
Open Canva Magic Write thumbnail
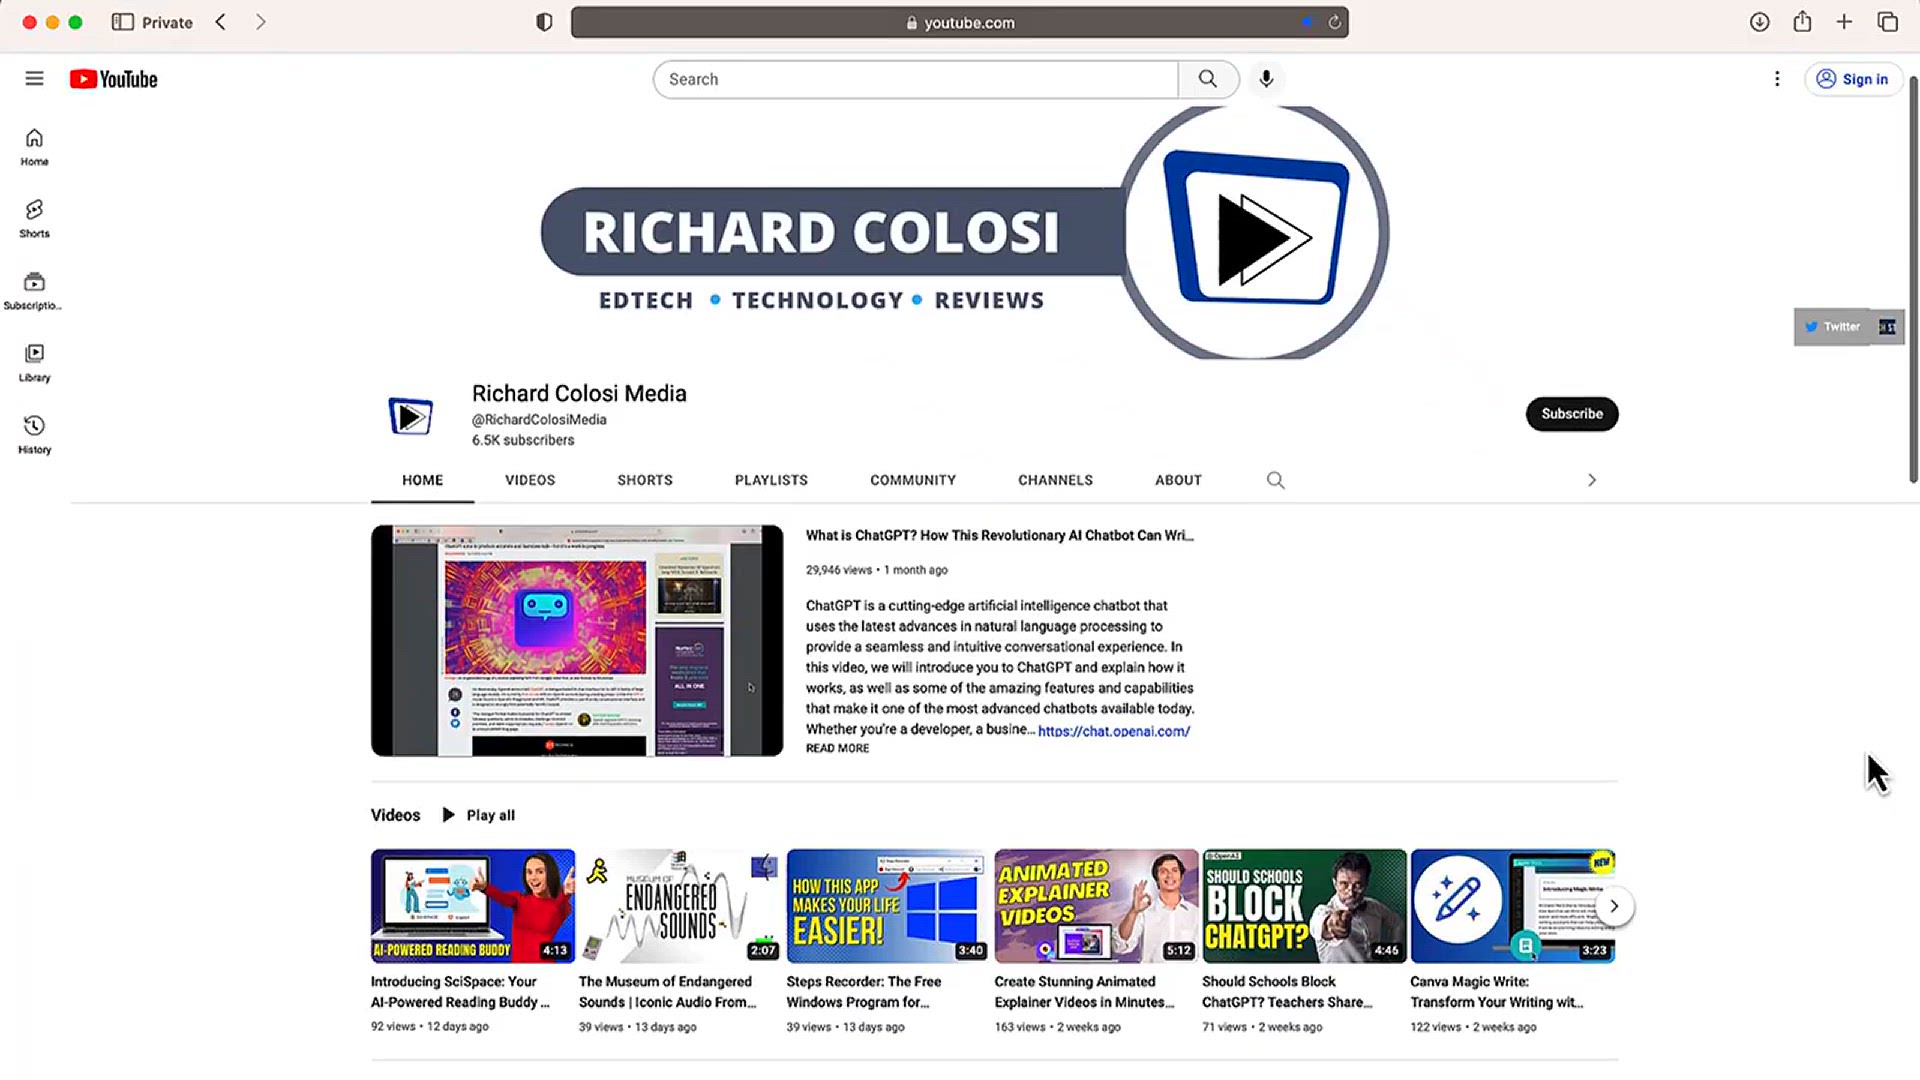point(1512,906)
